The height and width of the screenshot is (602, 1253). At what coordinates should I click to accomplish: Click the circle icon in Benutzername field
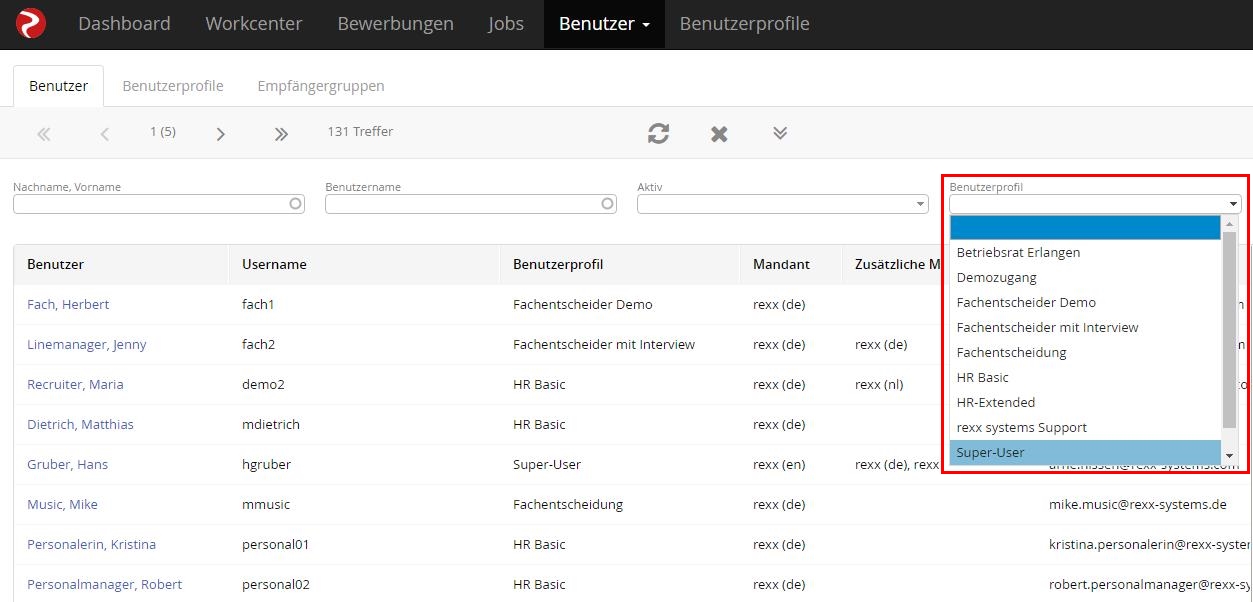coord(608,204)
